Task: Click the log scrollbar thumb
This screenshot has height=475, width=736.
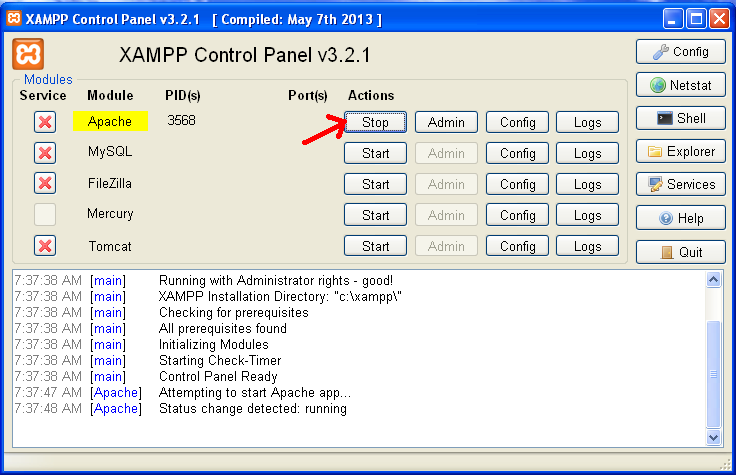Action: tap(713, 374)
